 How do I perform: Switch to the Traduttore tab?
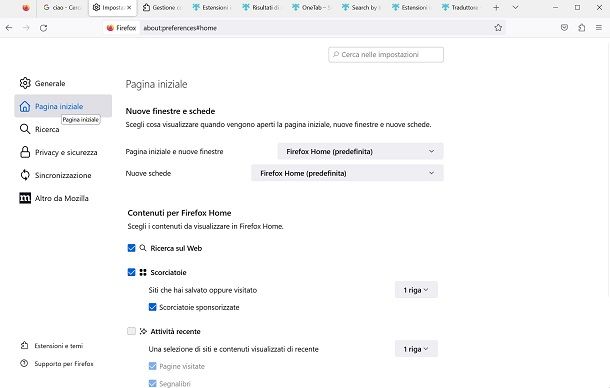coord(462,7)
